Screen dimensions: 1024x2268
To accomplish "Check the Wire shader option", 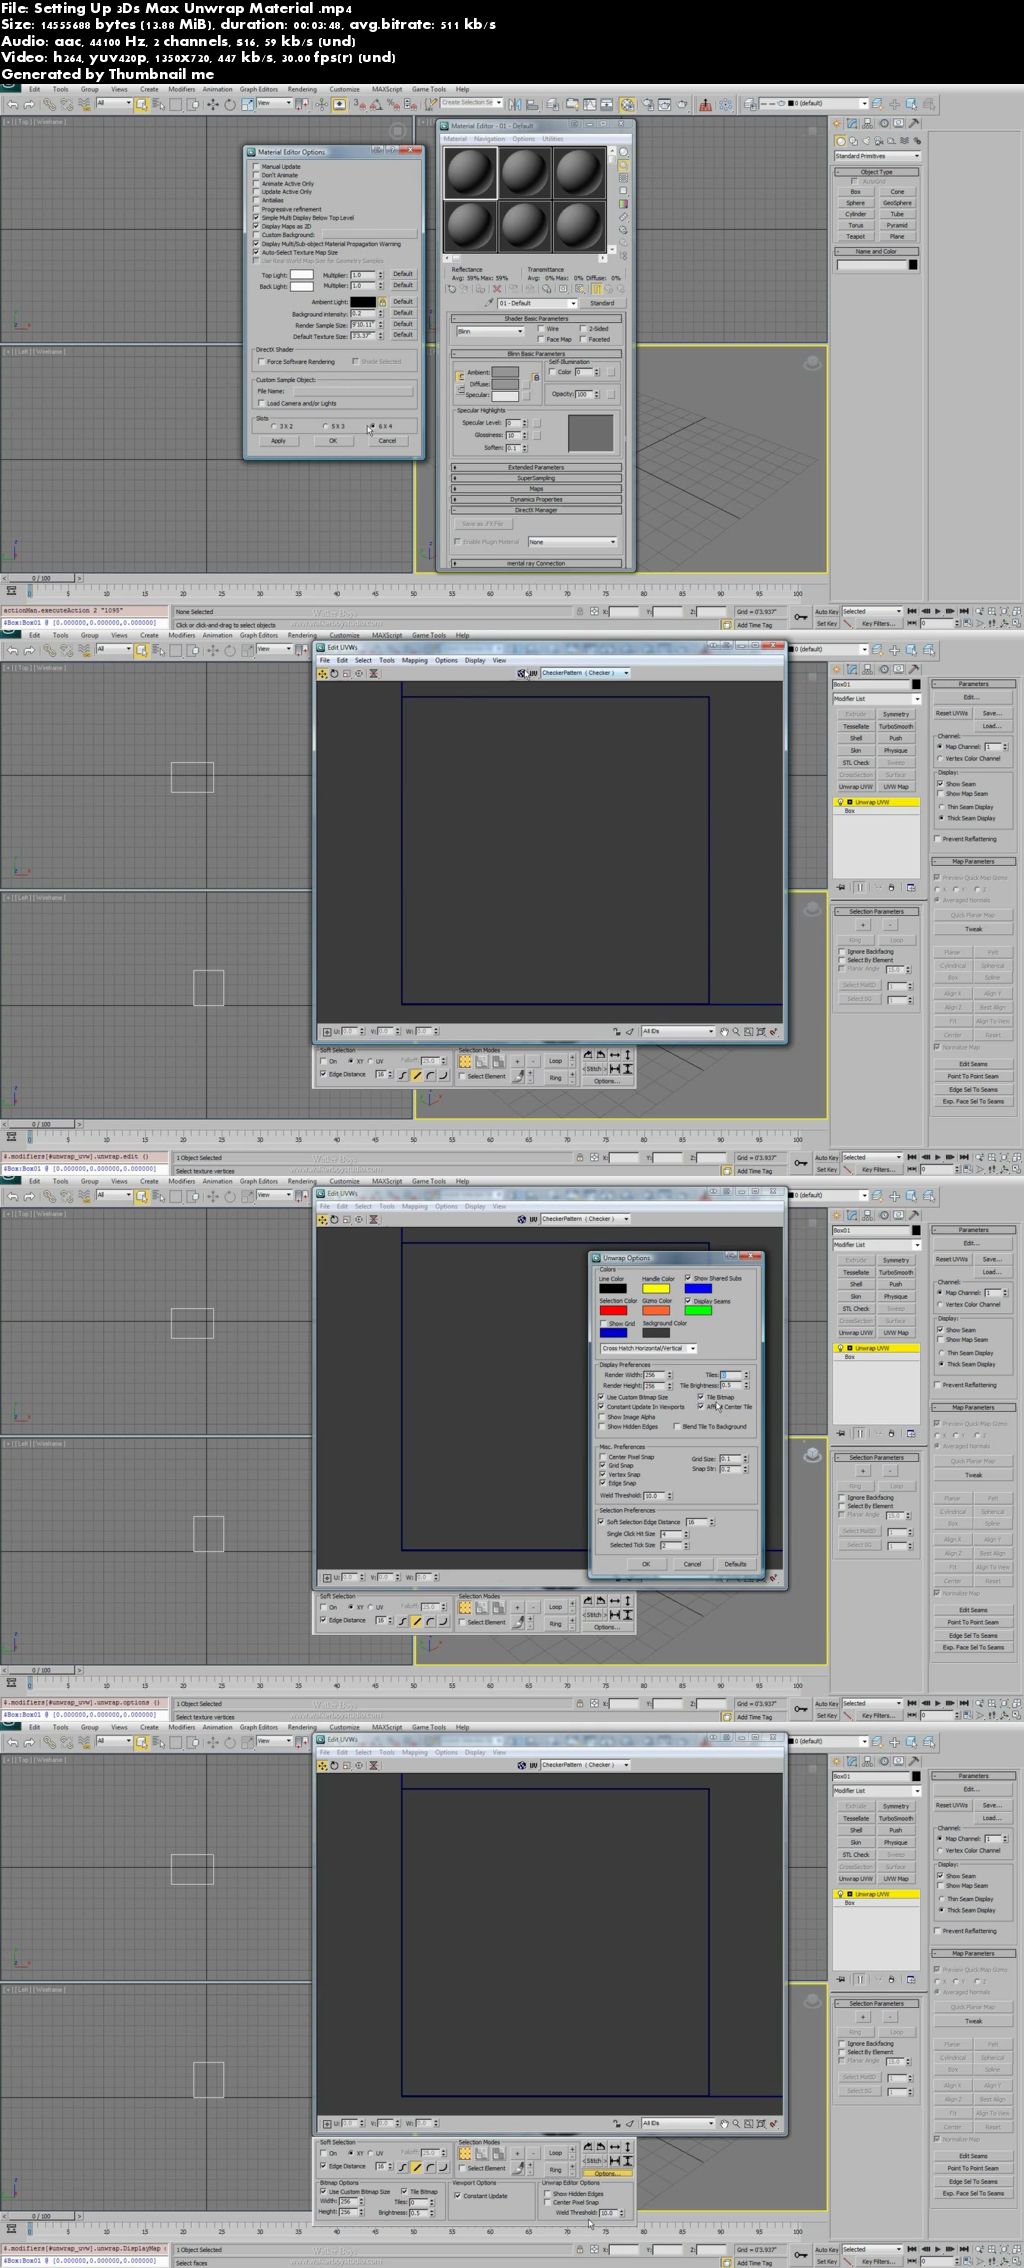I will 541,329.
